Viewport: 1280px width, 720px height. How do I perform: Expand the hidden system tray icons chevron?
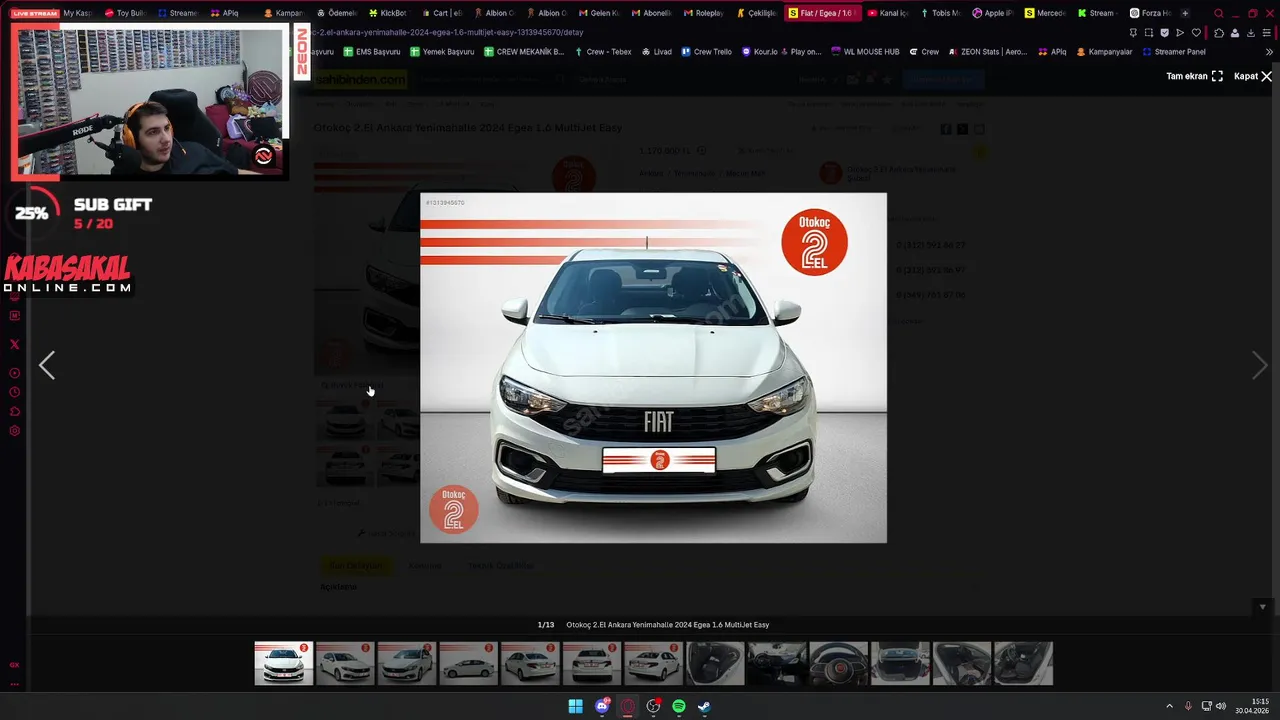coord(1169,706)
